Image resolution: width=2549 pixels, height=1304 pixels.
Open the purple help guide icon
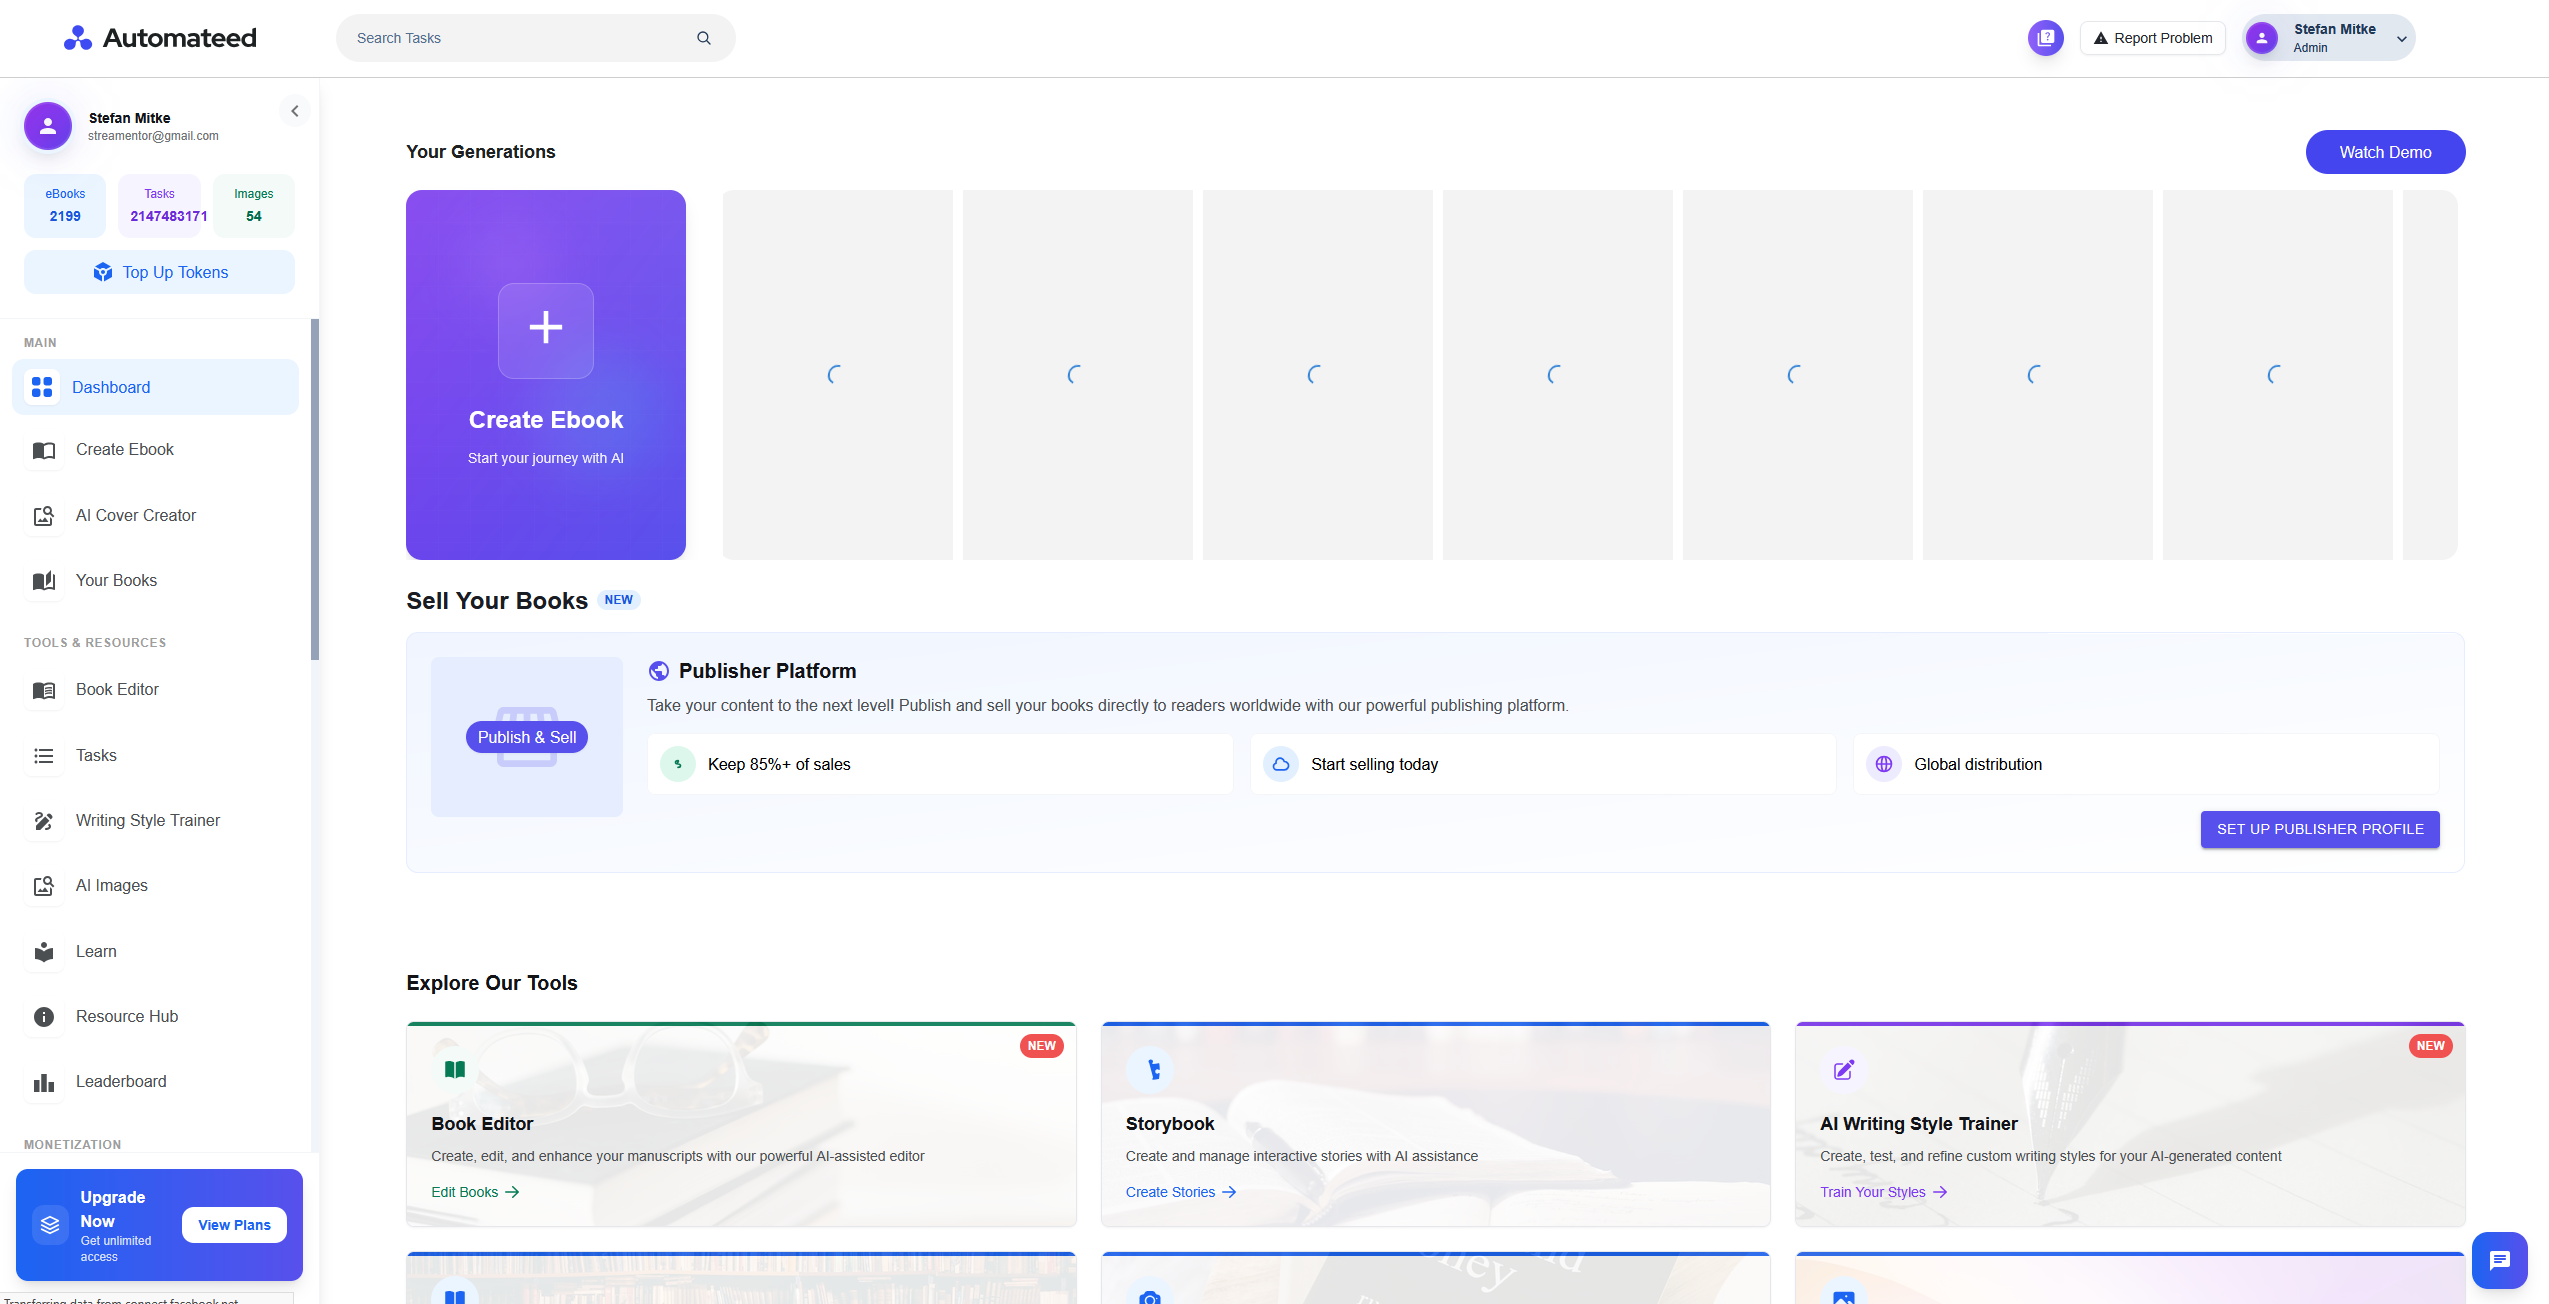(x=2045, y=38)
